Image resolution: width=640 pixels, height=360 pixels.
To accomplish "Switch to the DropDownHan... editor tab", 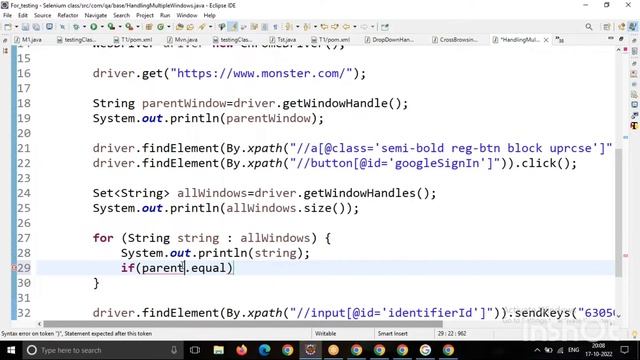I will click(x=389, y=40).
